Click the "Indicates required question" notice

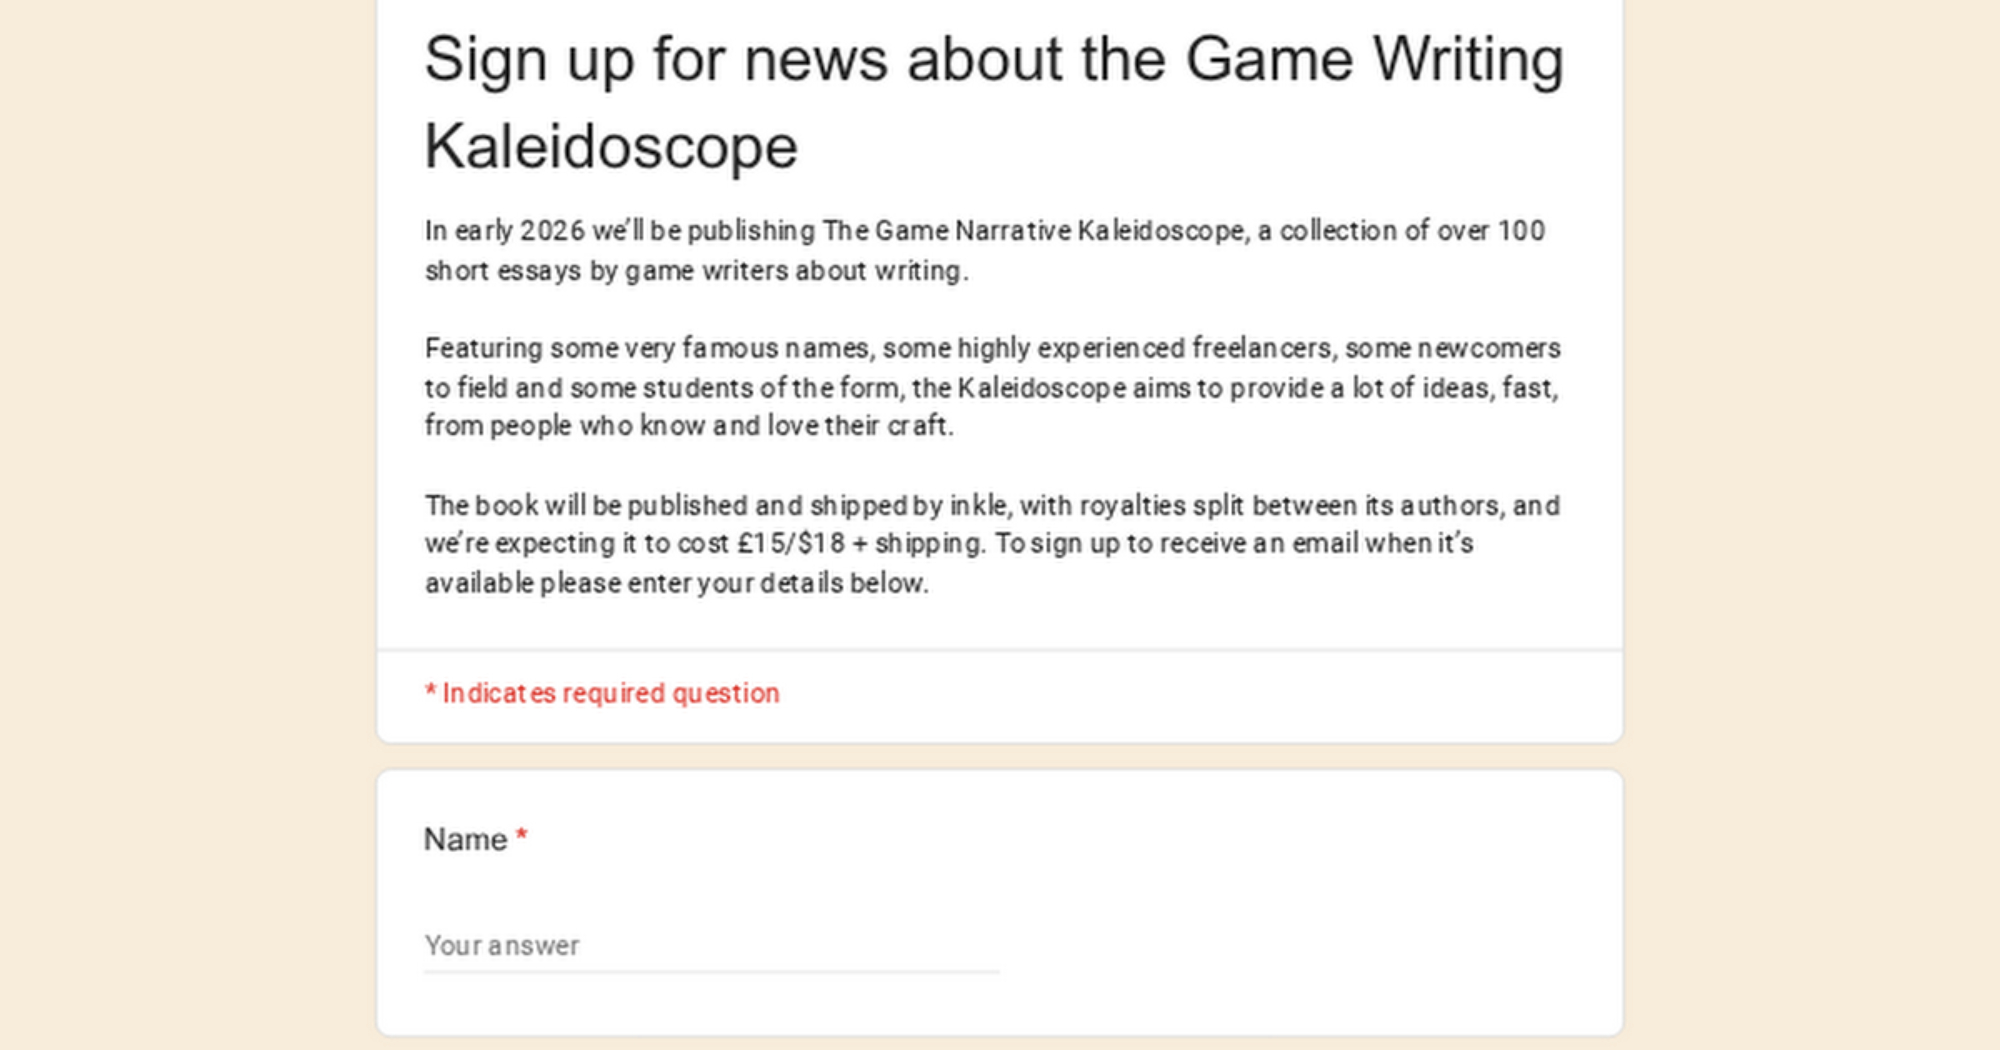[602, 693]
